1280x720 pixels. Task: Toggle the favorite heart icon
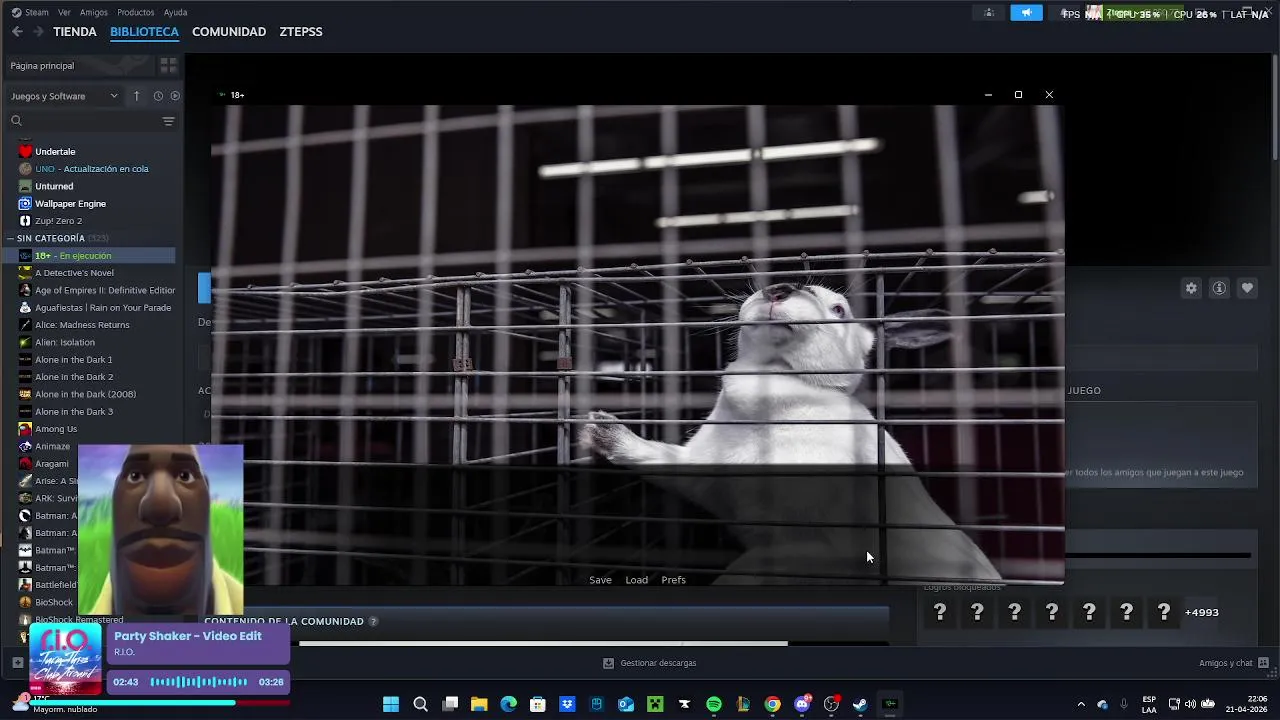click(1247, 288)
